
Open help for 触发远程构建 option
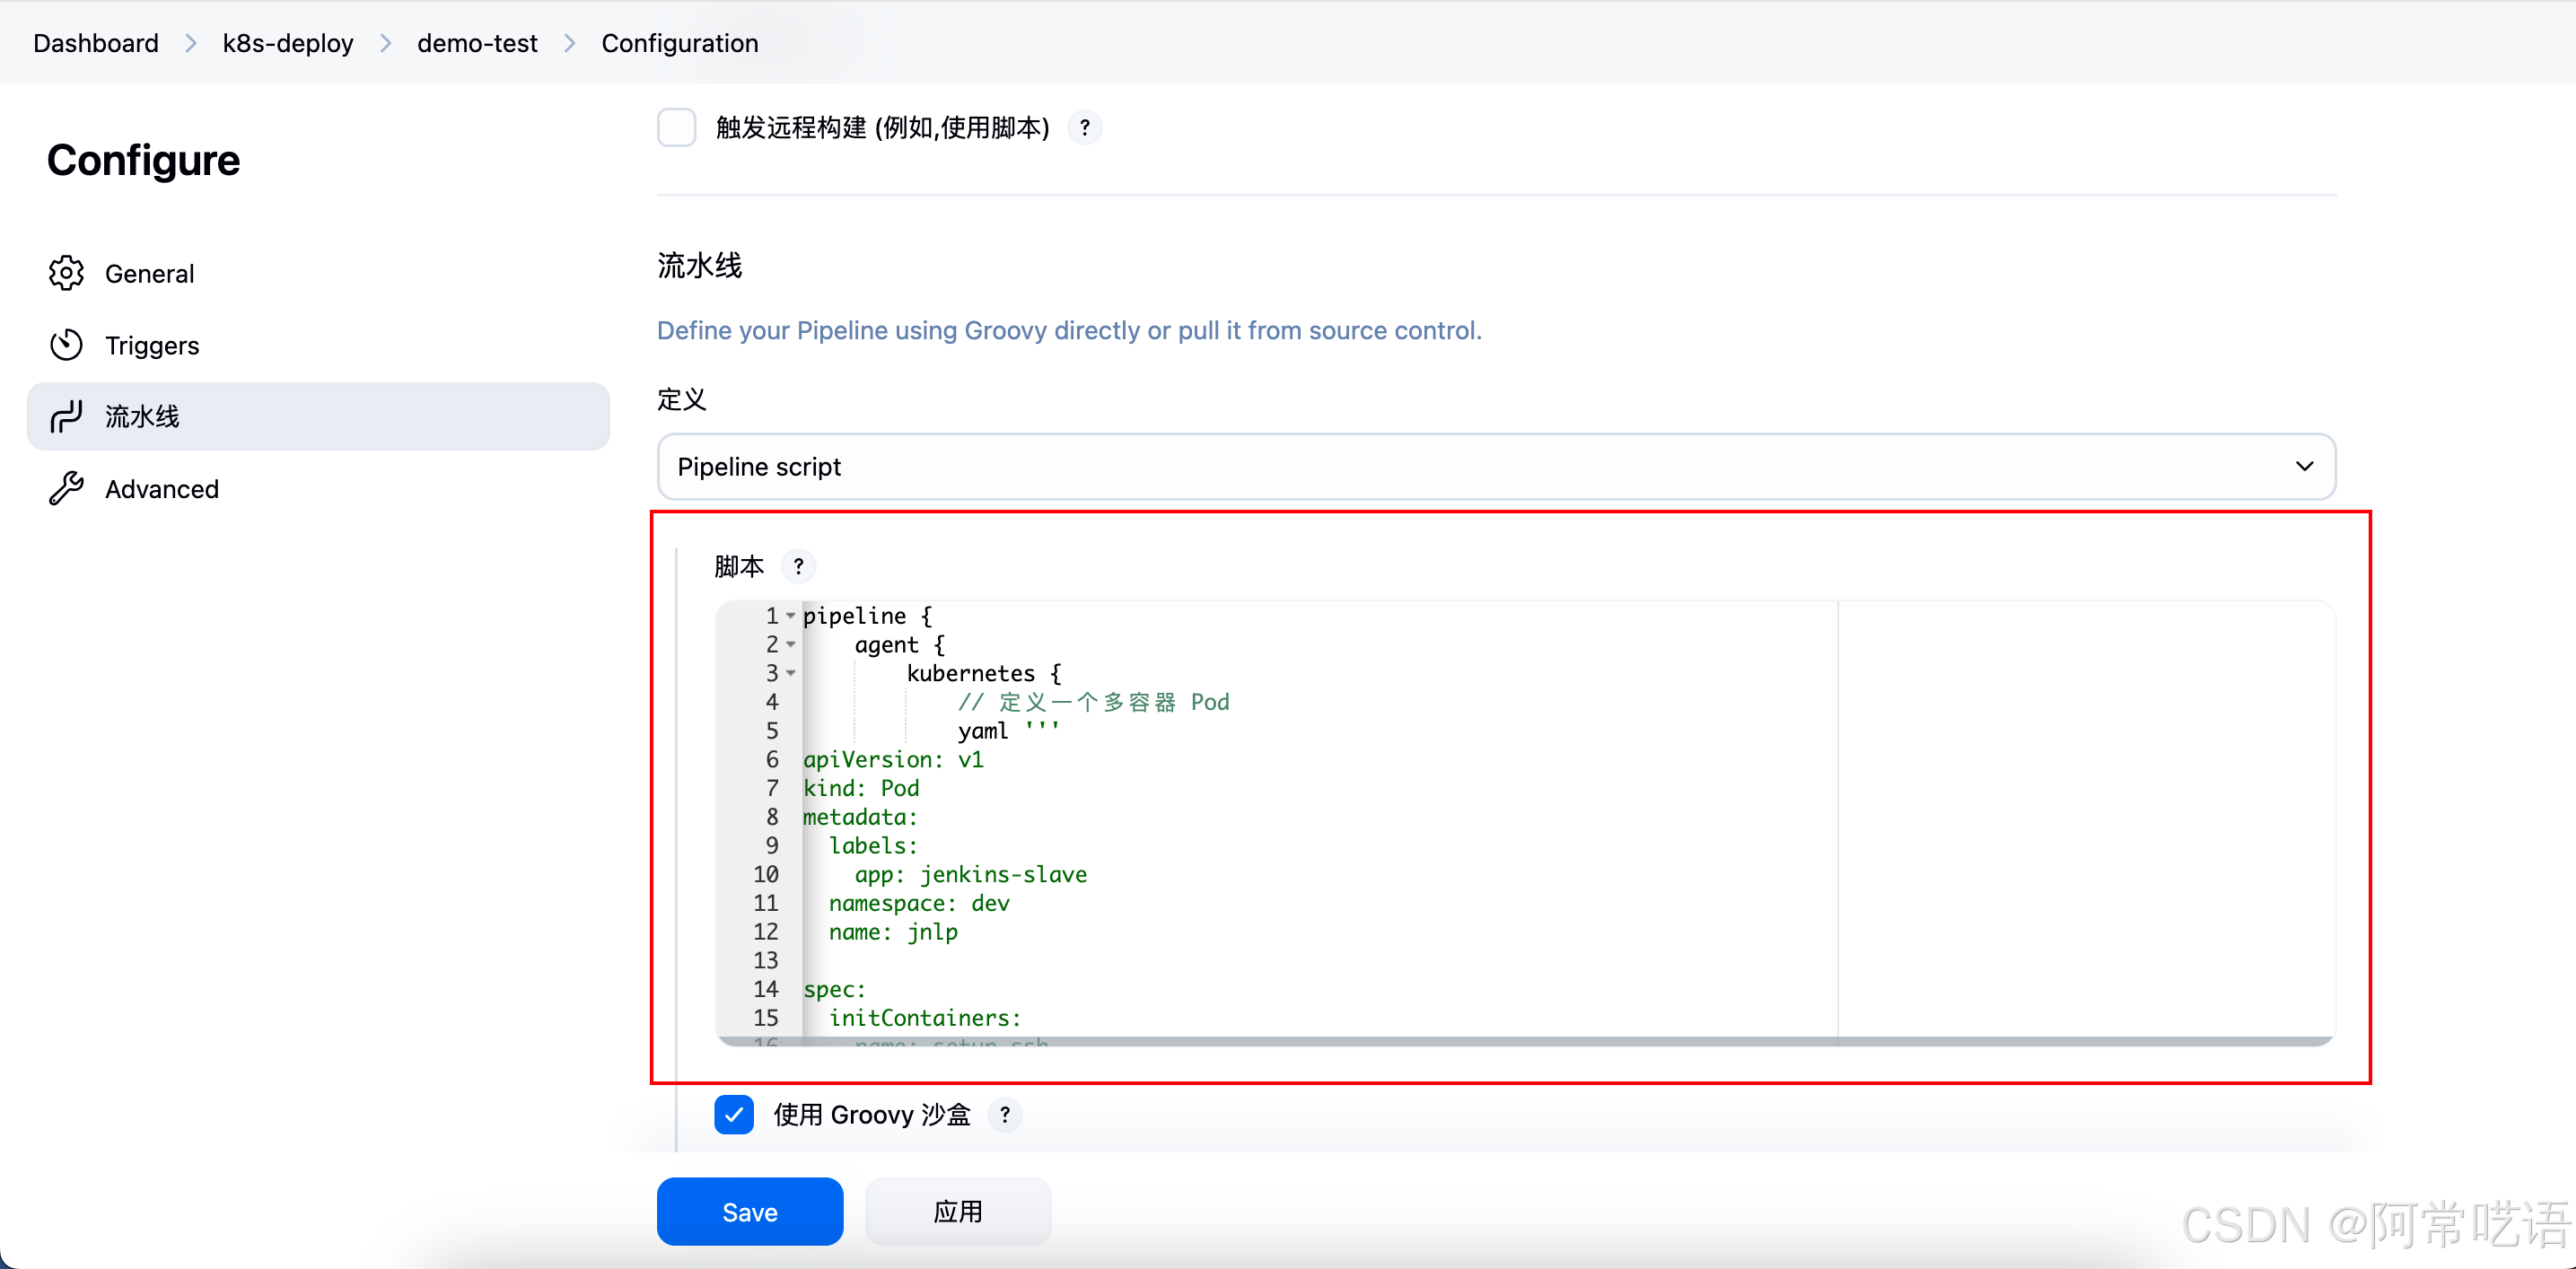click(1084, 128)
